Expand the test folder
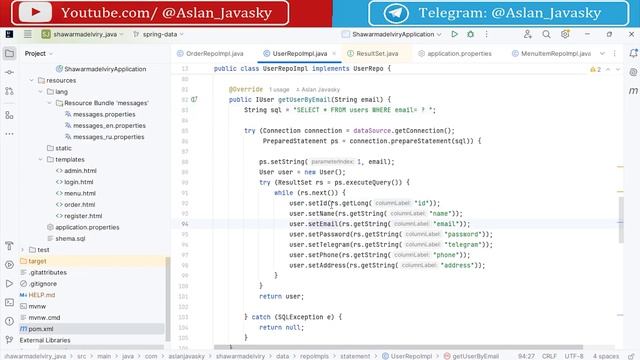 23,250
